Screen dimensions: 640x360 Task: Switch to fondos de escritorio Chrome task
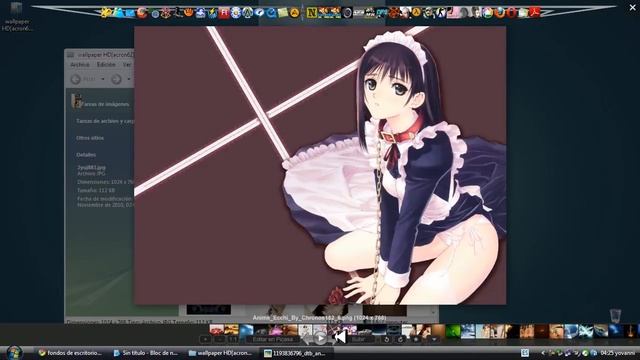pyautogui.click(x=69, y=353)
